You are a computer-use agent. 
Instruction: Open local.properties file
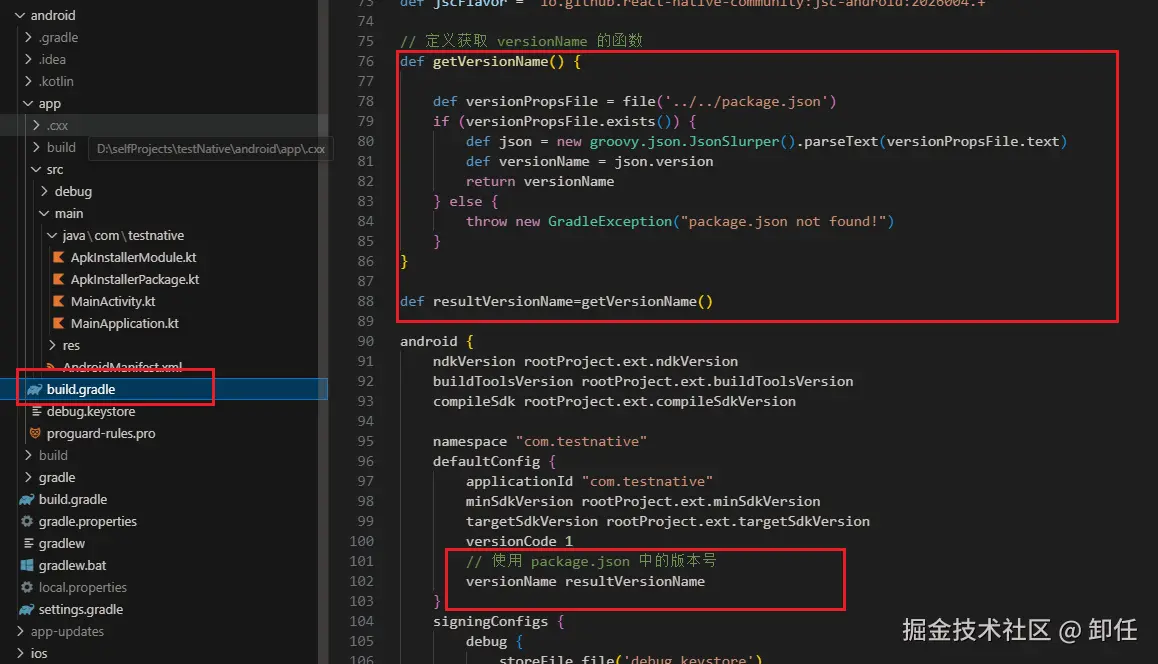click(83, 587)
